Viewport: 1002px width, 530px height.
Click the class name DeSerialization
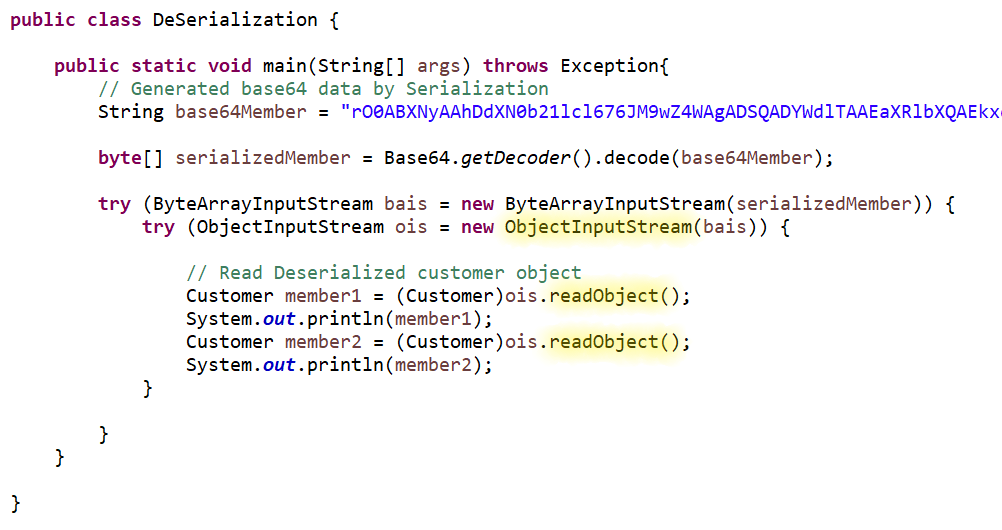(235, 20)
